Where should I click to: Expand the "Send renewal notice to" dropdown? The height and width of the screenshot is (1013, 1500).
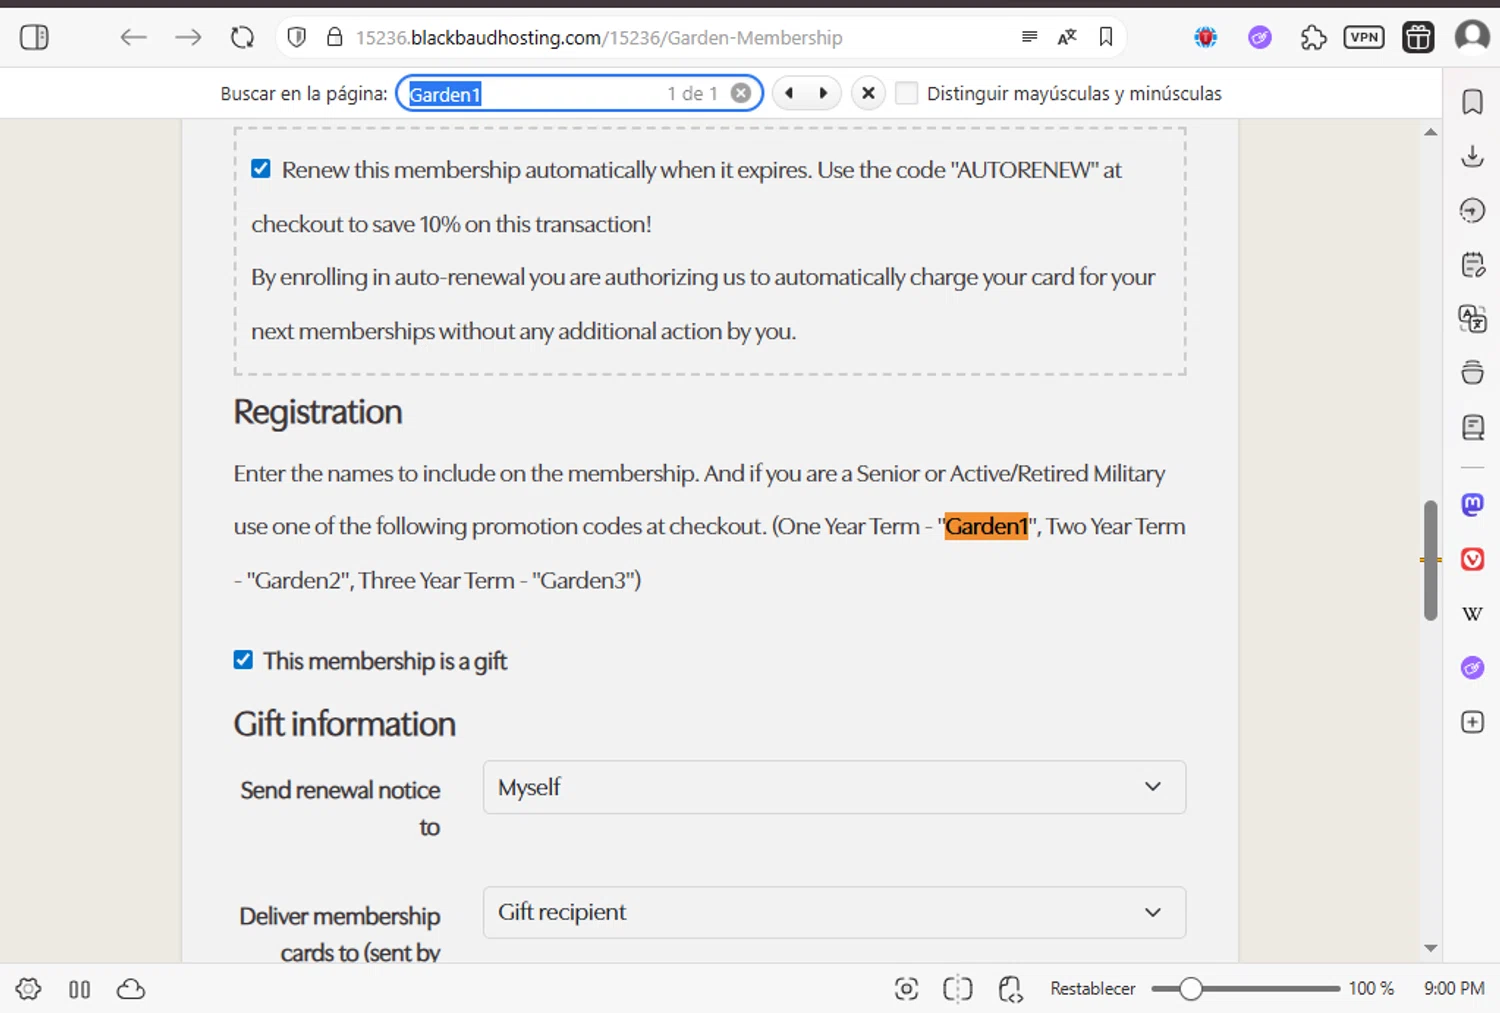pyautogui.click(x=834, y=787)
